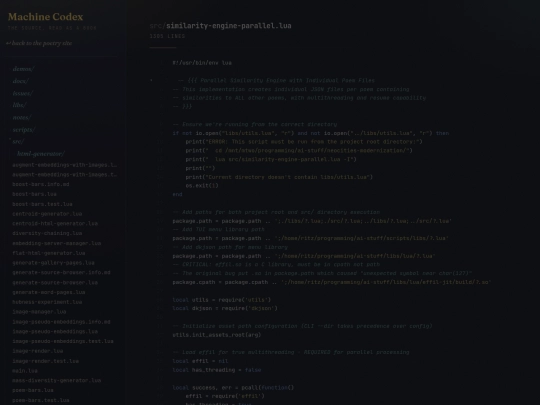540x405 pixels.
Task: Open image-manager.lua file
Action: pyautogui.click(x=39, y=312)
